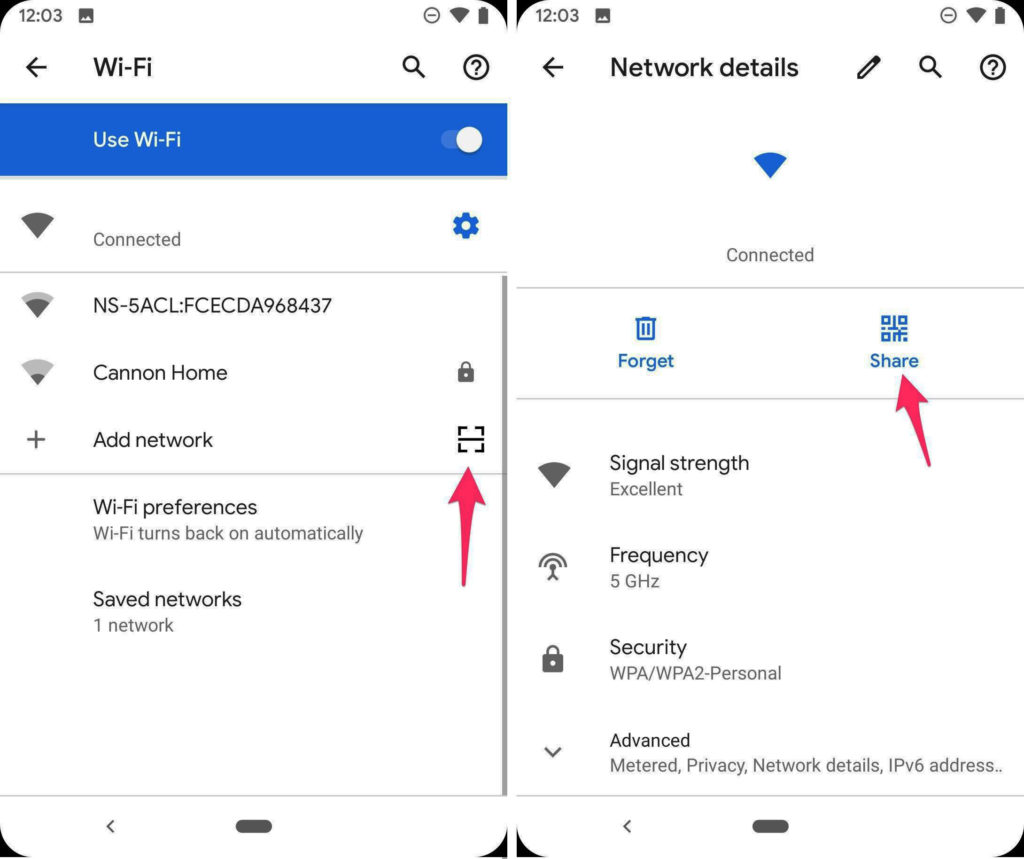1024x859 pixels.
Task: Tap the Share QR code icon
Action: tap(893, 328)
